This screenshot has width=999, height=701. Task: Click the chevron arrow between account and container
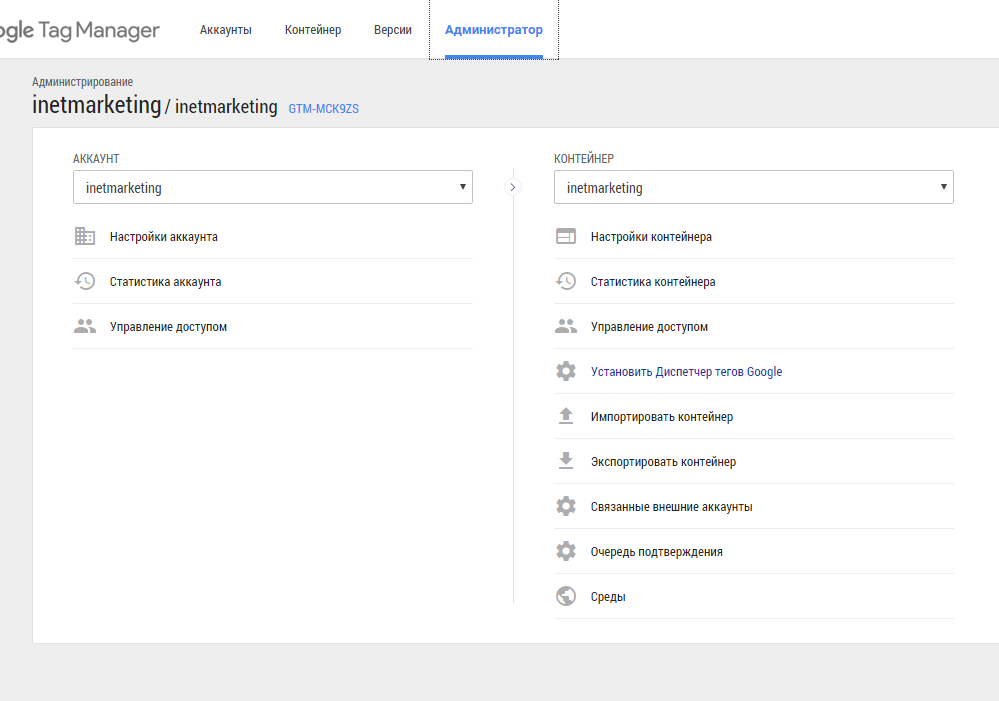point(513,187)
